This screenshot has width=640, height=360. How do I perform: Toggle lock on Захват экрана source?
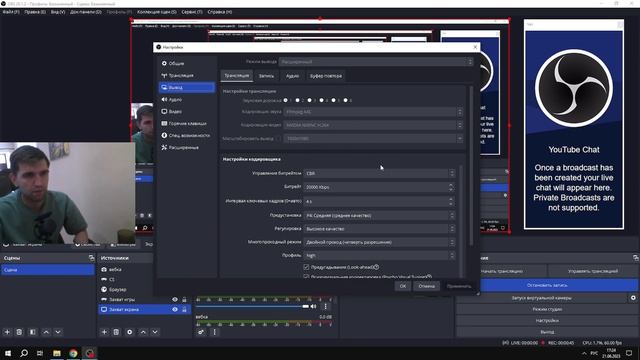point(184,310)
